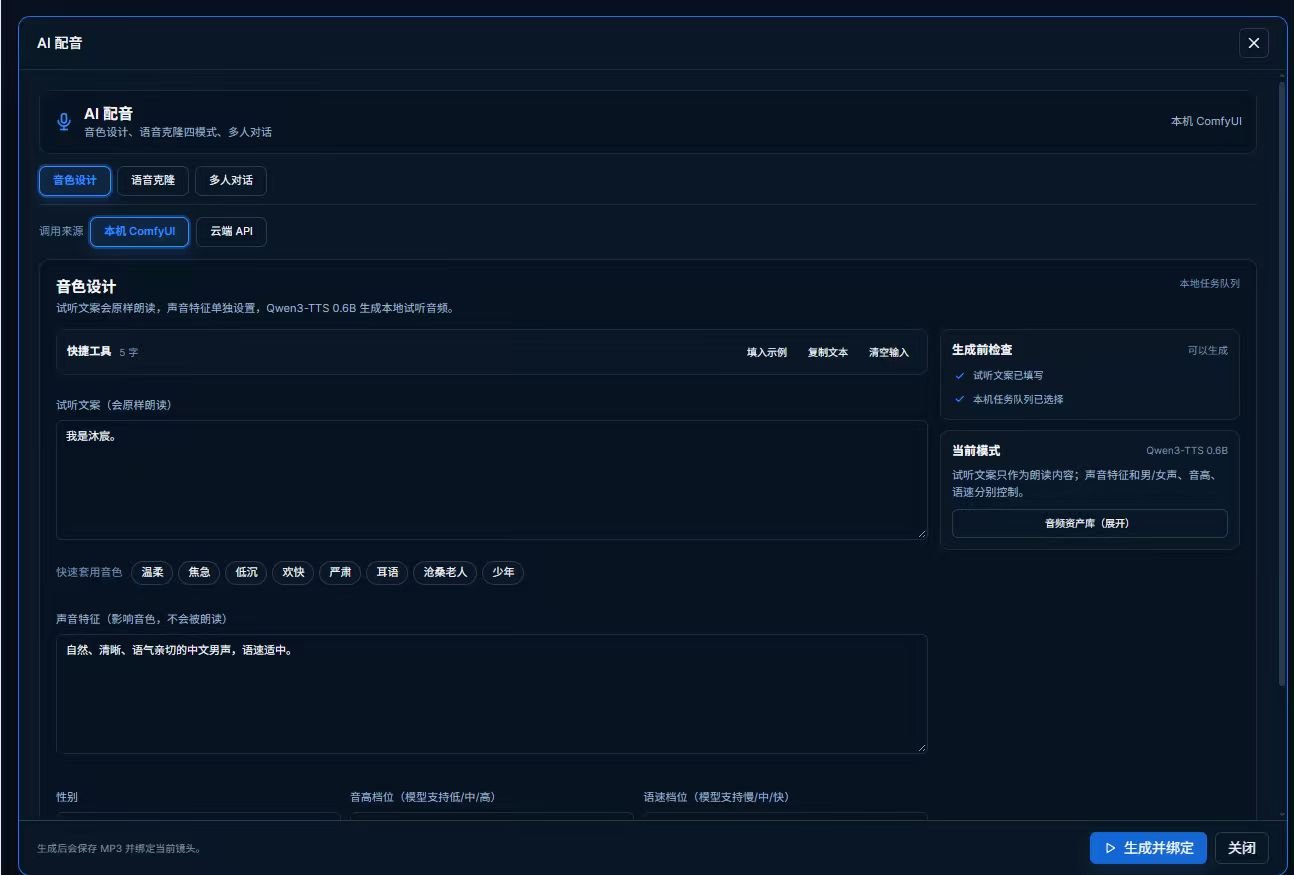Expand the 音频资产库 panel
1294x875 pixels.
point(1089,523)
